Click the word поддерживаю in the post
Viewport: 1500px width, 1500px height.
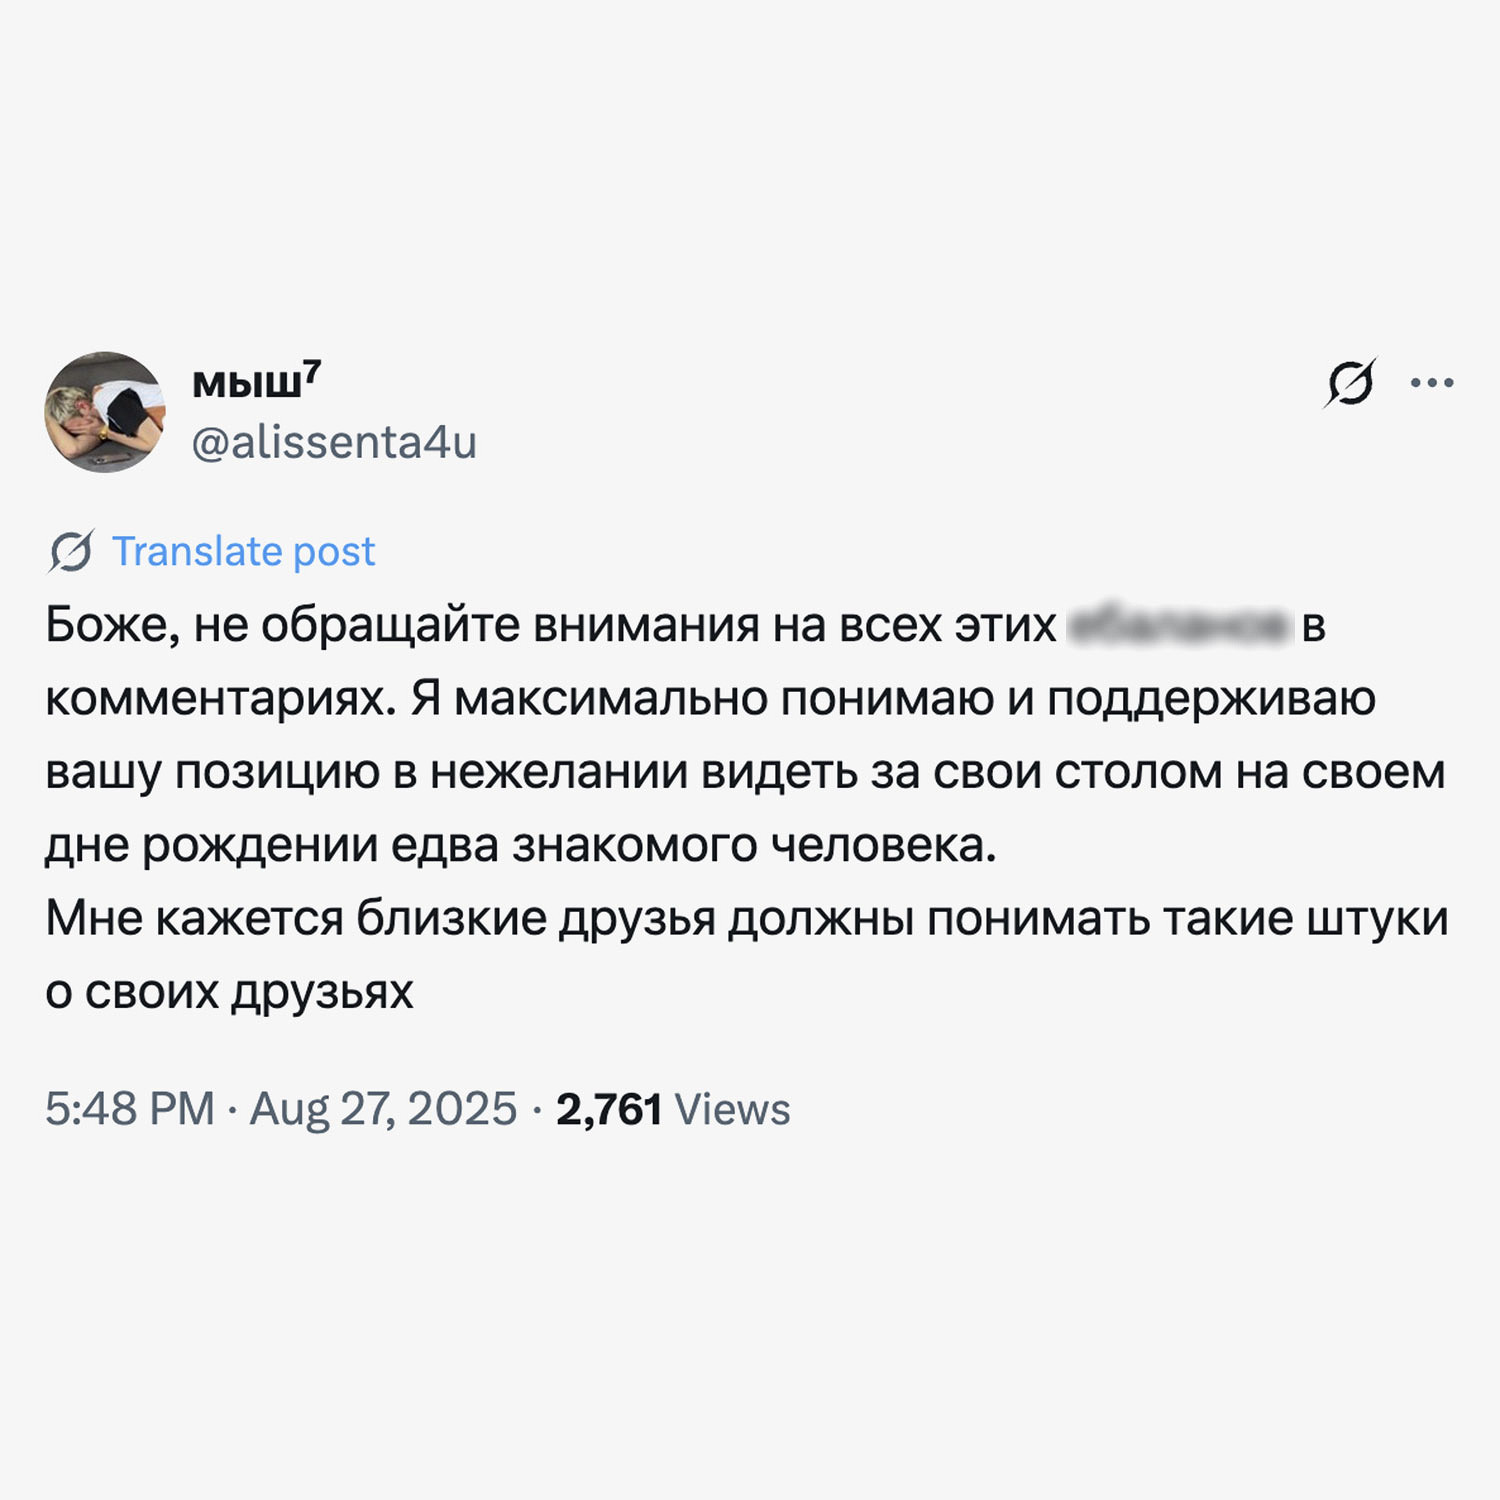pos(1211,698)
